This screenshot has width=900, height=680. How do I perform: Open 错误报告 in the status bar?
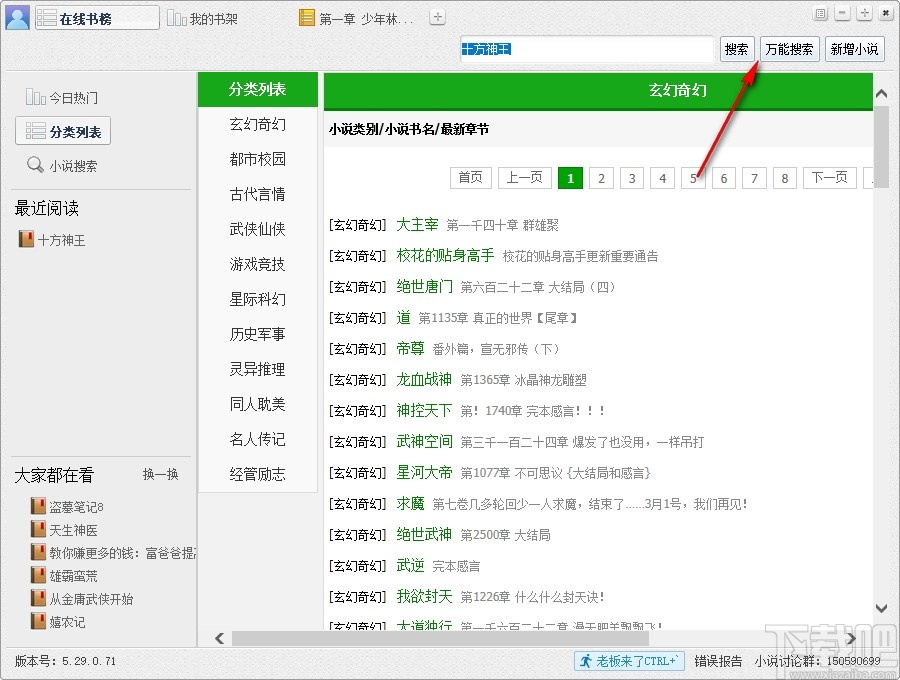716,660
